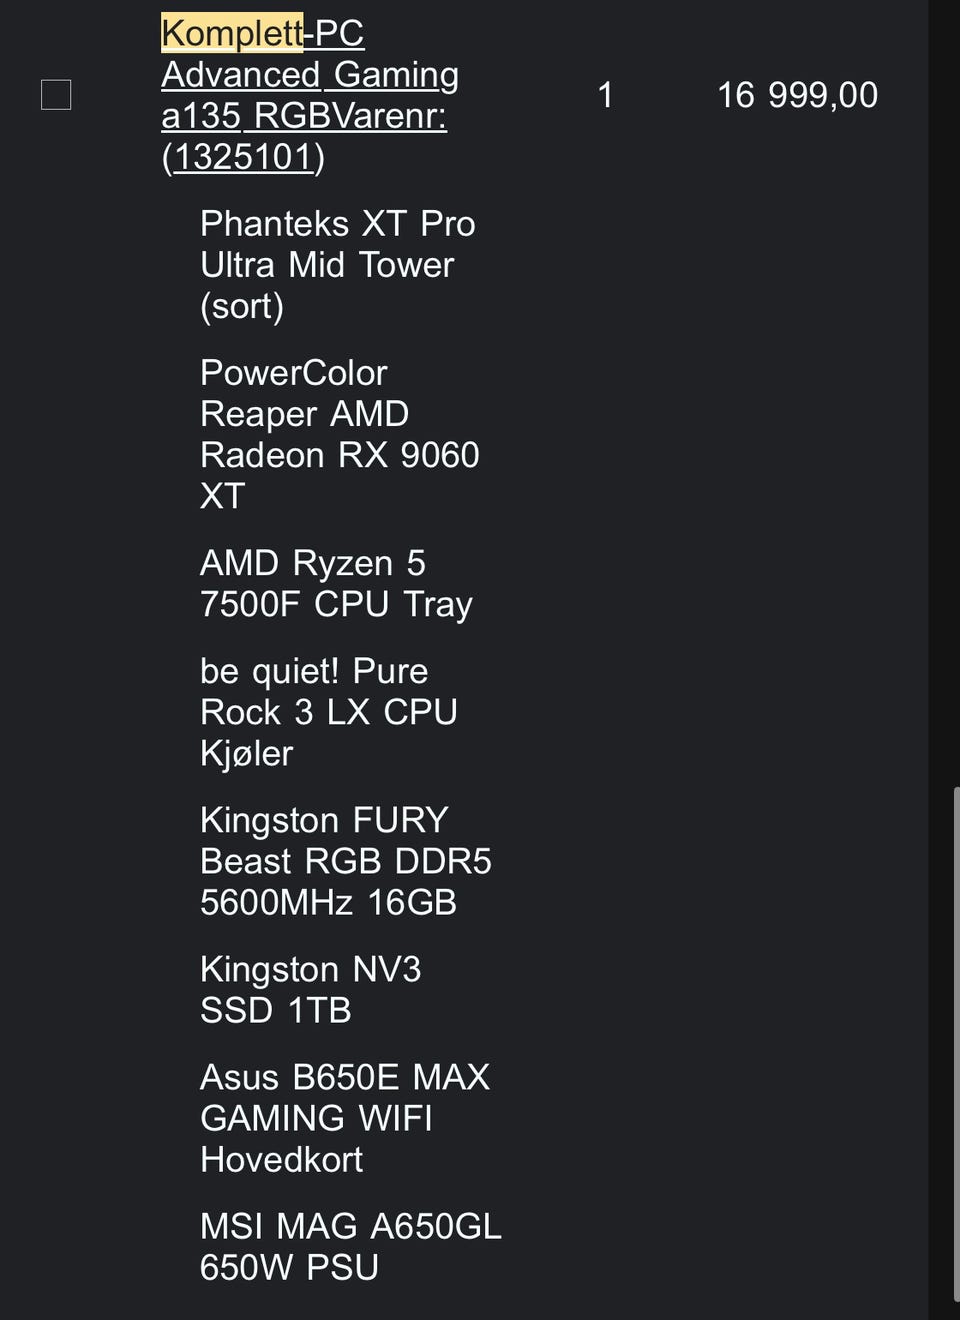
Task: Select the Asus B650E MAX GAMING WIFI line
Action: coord(344,1117)
